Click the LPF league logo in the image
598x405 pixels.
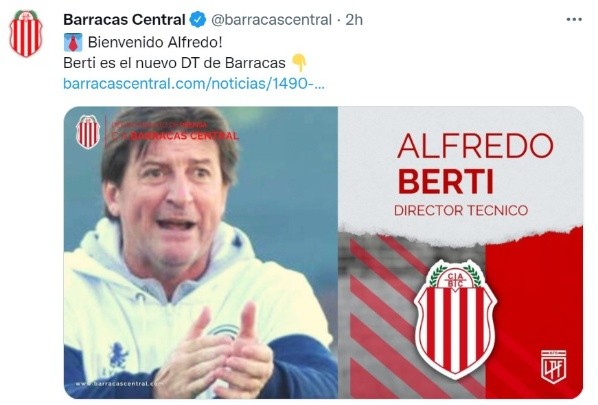pyautogui.click(x=553, y=366)
